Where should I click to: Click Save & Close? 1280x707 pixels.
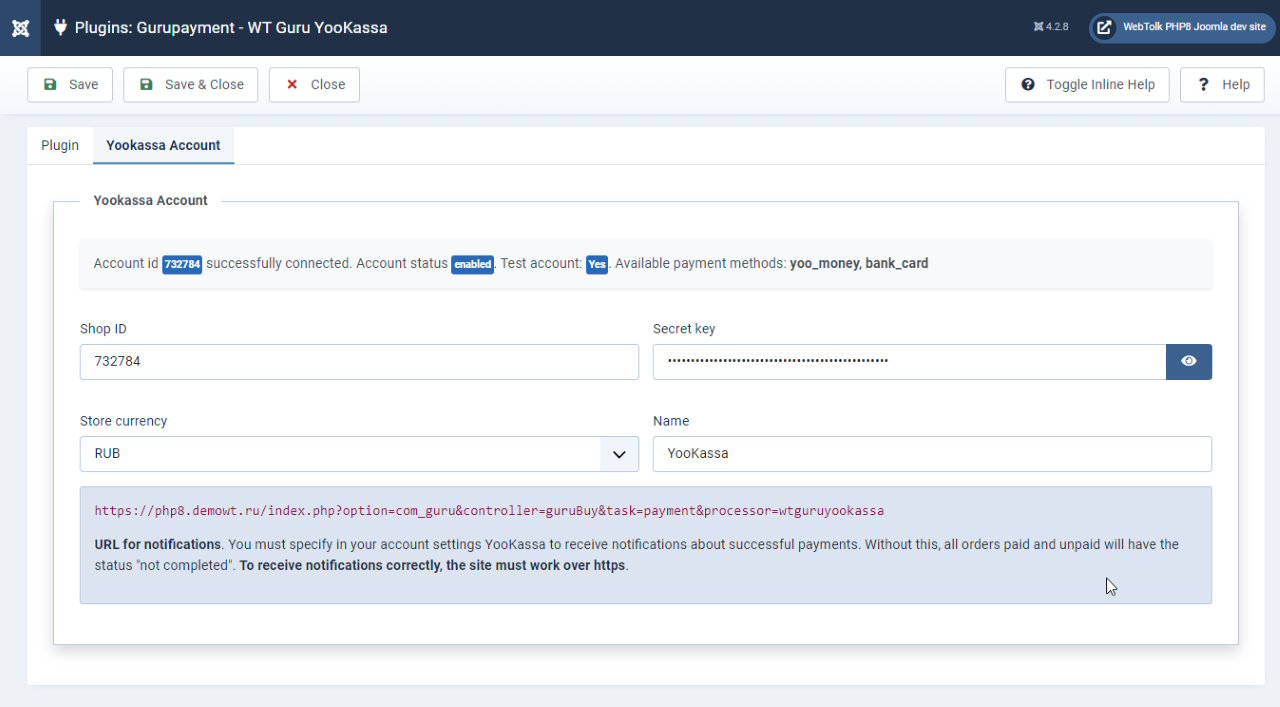191,85
